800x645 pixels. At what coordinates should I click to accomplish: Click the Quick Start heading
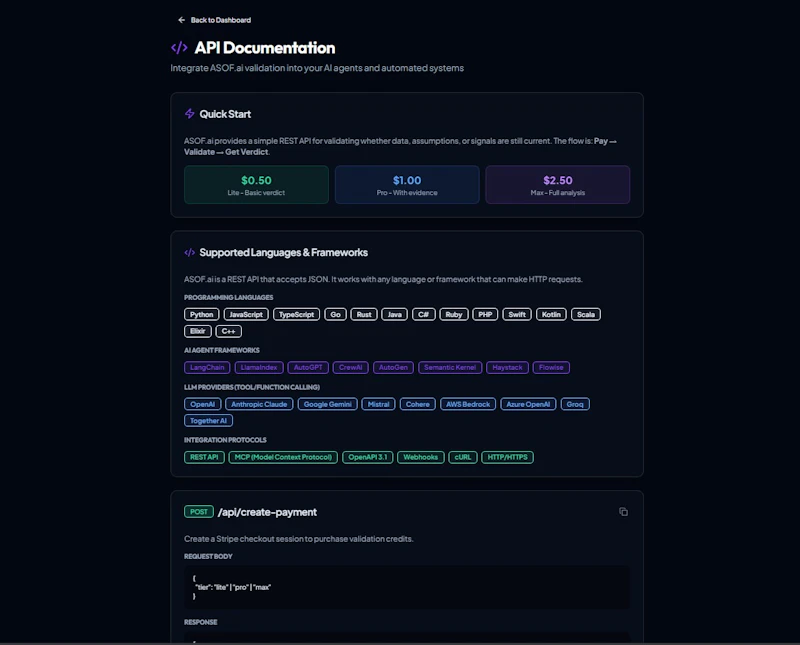point(225,114)
